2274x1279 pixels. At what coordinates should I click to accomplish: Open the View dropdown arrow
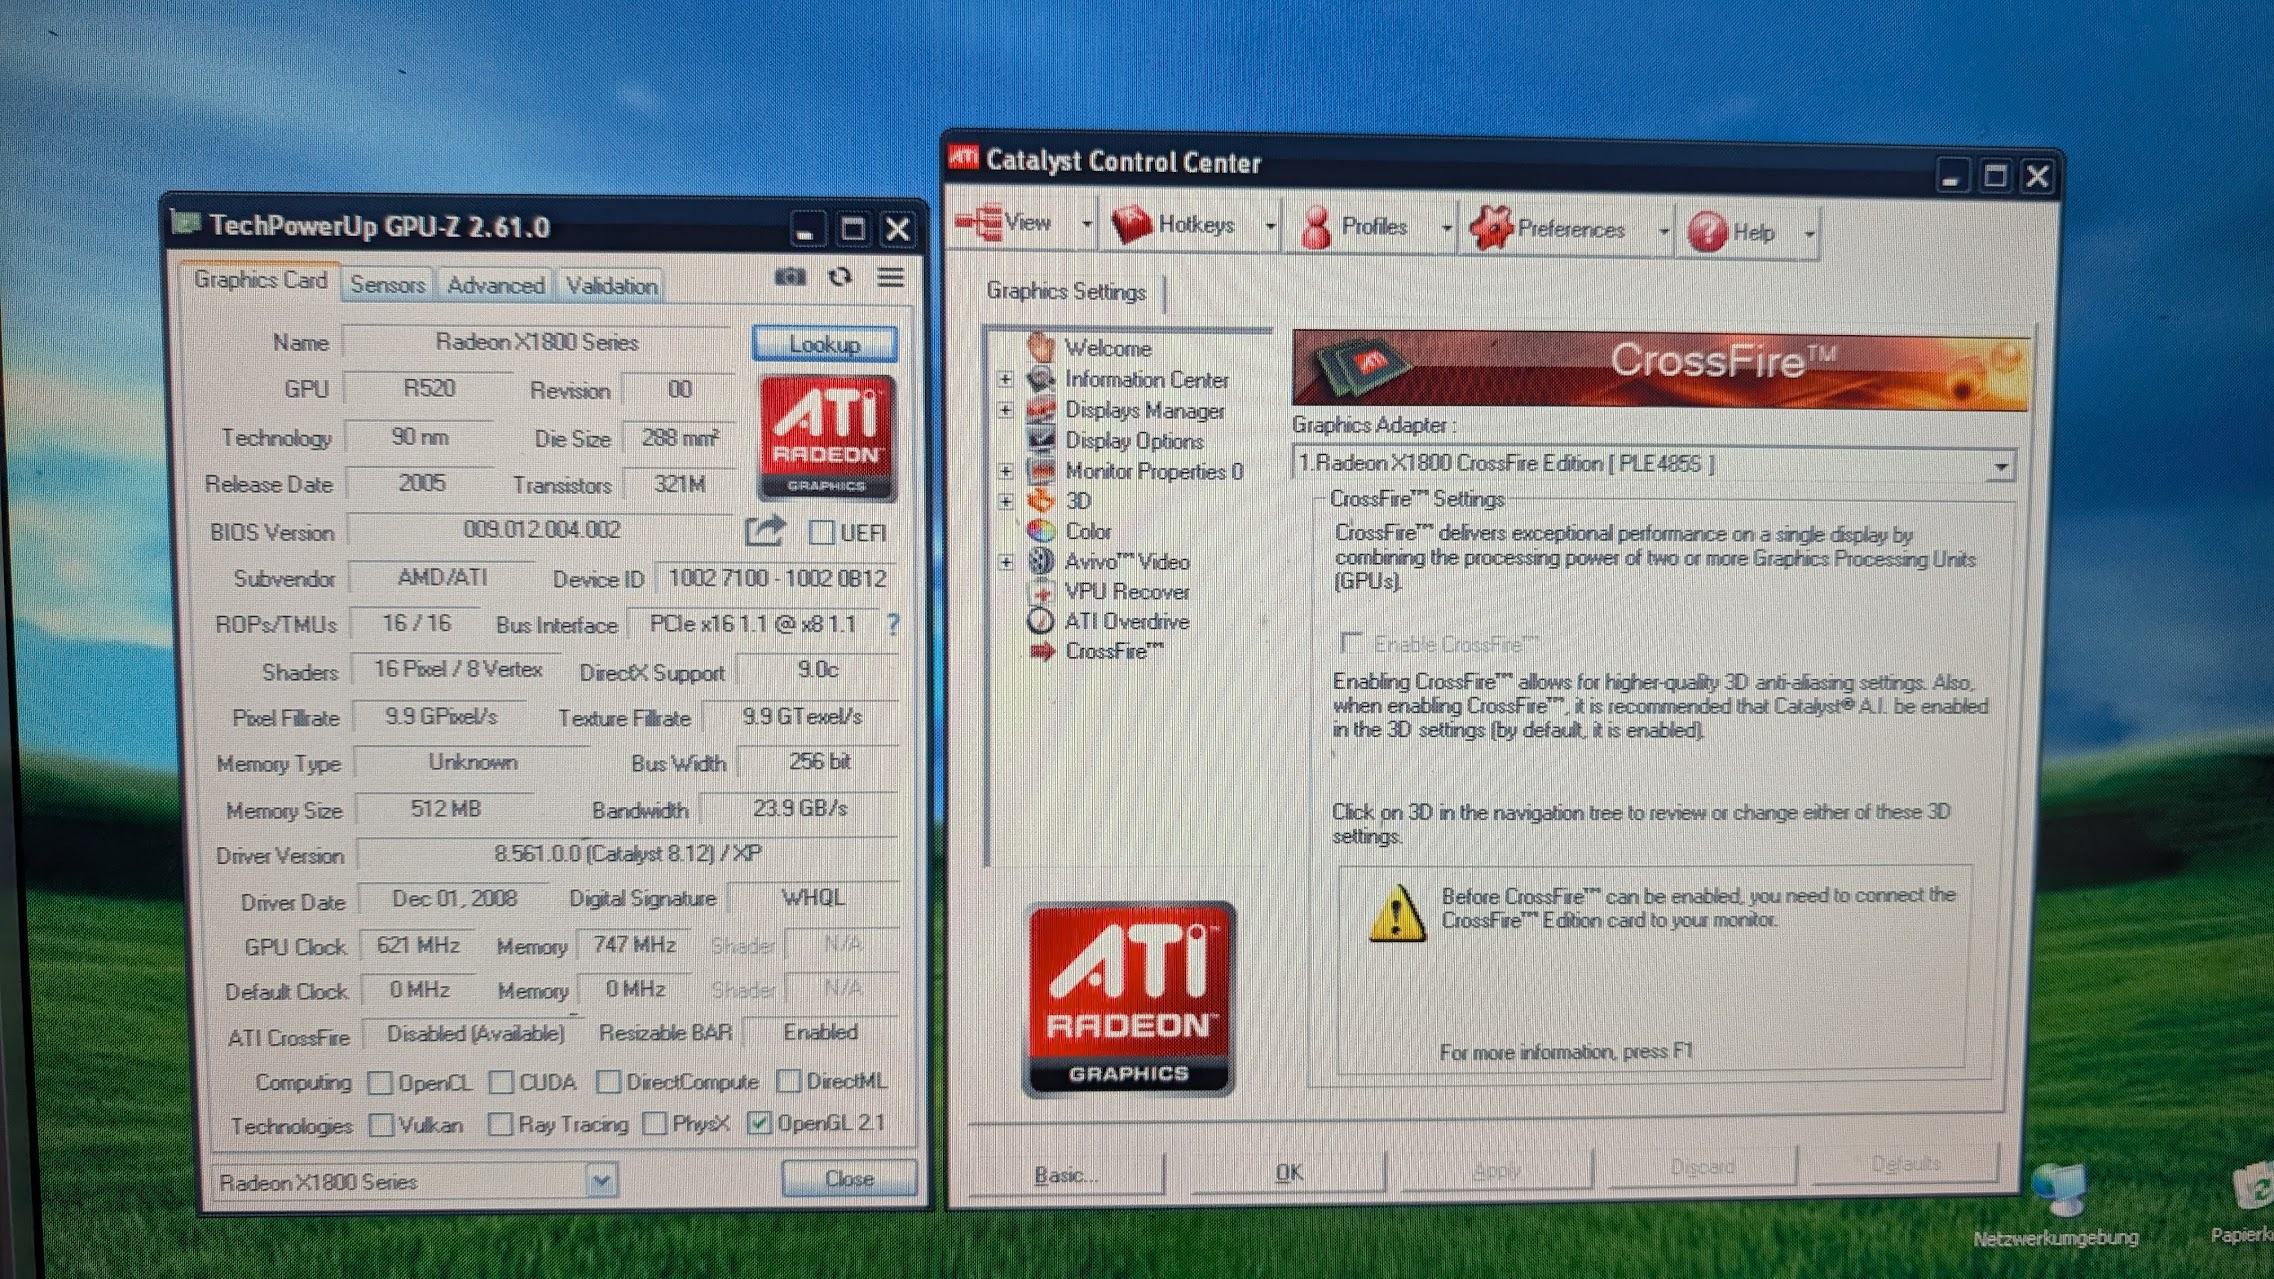(1086, 224)
